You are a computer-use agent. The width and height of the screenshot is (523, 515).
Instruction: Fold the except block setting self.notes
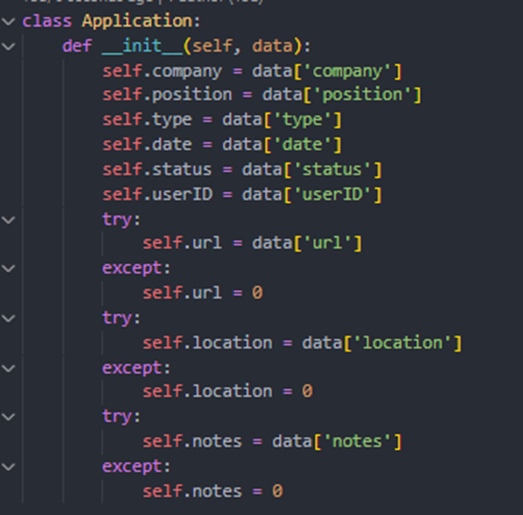click(x=8, y=467)
